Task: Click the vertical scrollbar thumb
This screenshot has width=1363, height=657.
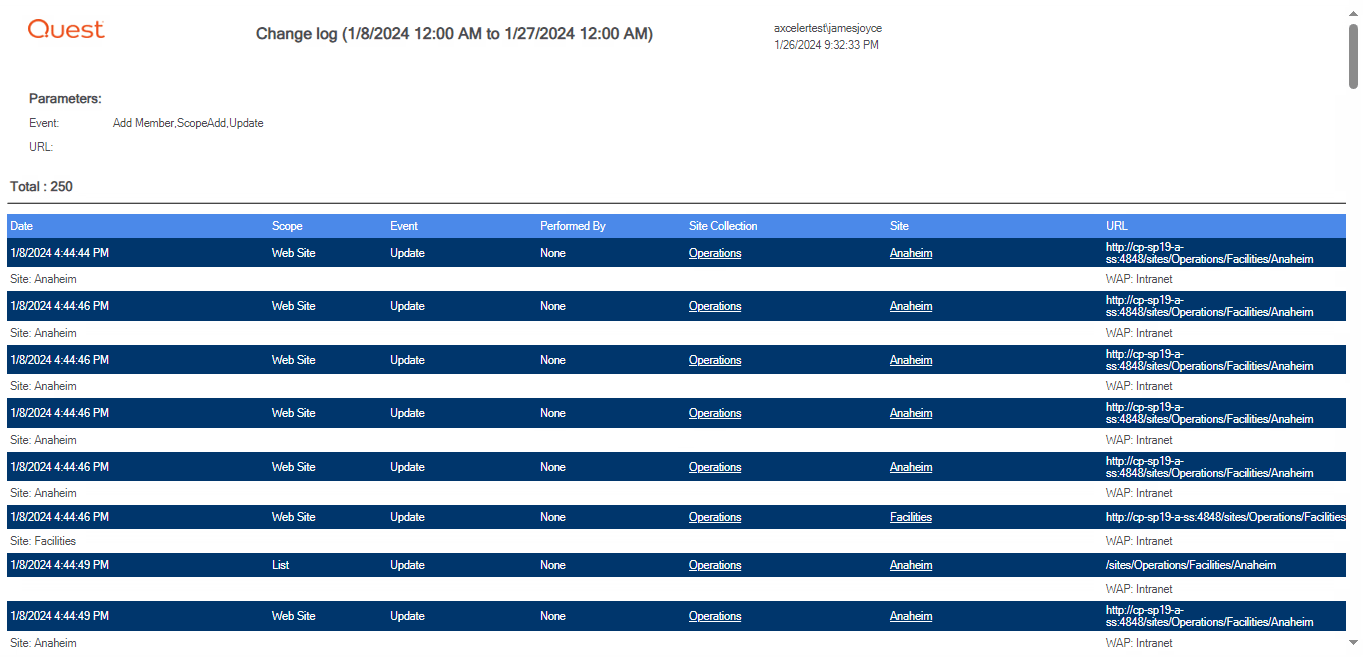Action: (x=1353, y=56)
